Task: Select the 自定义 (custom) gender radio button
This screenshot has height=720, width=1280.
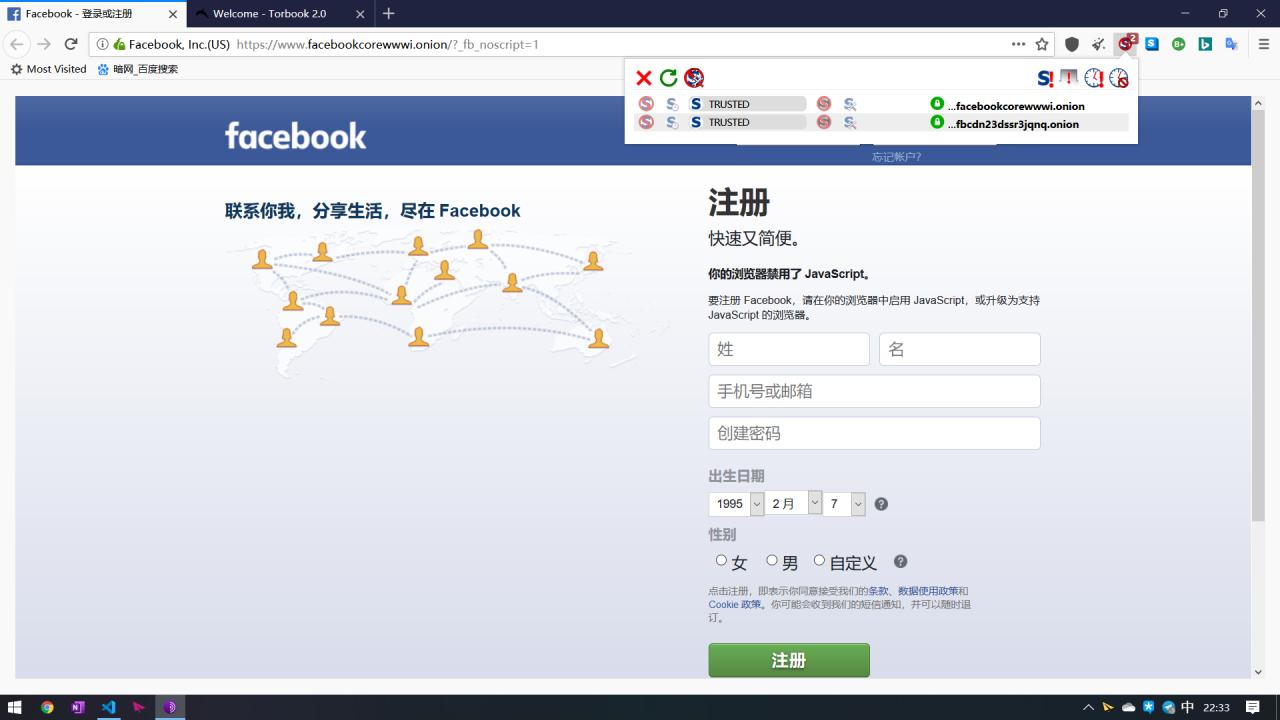Action: [819, 560]
